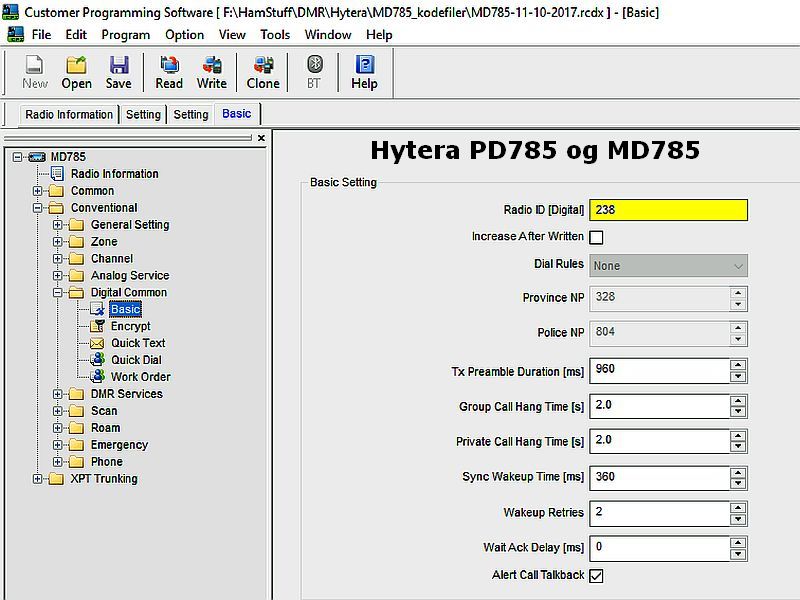Close the tree panel with X button
Viewport: 800px width, 600px height.
pos(261,138)
